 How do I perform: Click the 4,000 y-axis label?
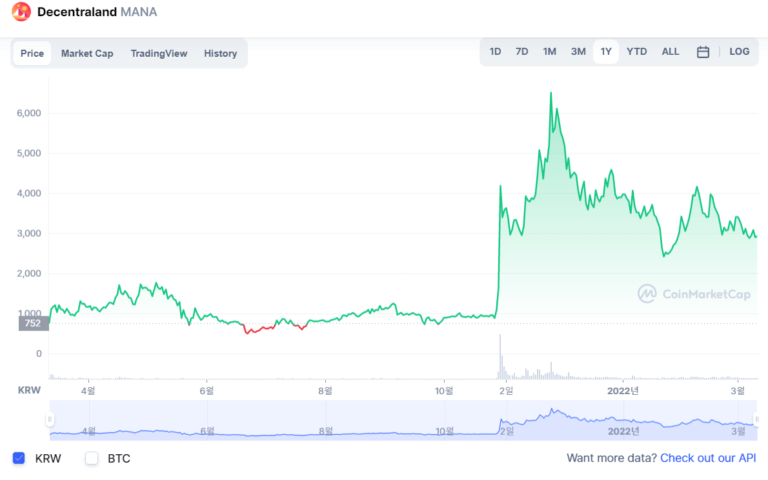(x=29, y=193)
